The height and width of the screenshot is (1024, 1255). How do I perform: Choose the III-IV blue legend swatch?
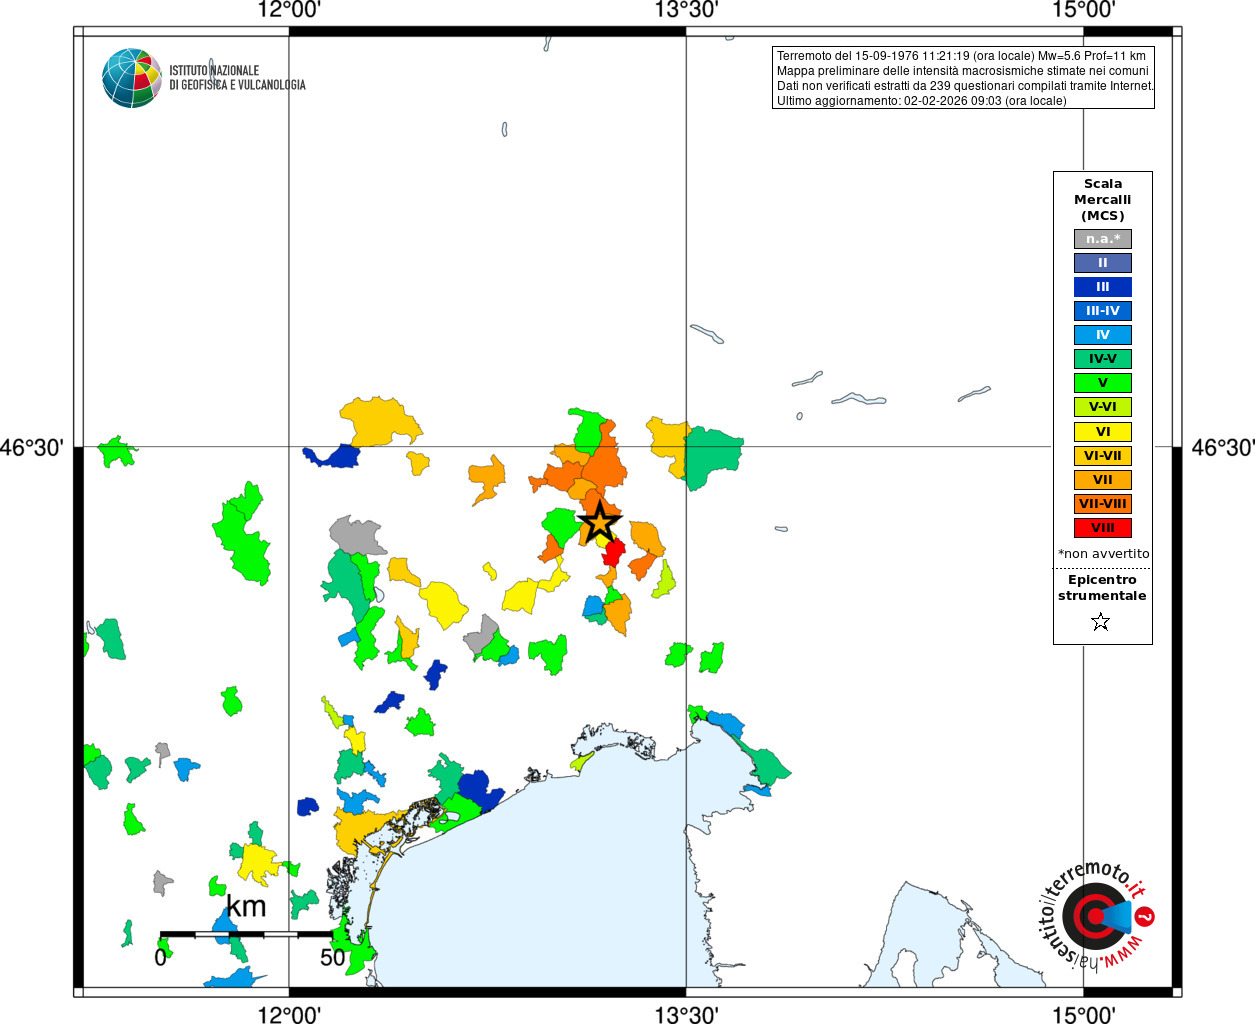click(x=1102, y=311)
